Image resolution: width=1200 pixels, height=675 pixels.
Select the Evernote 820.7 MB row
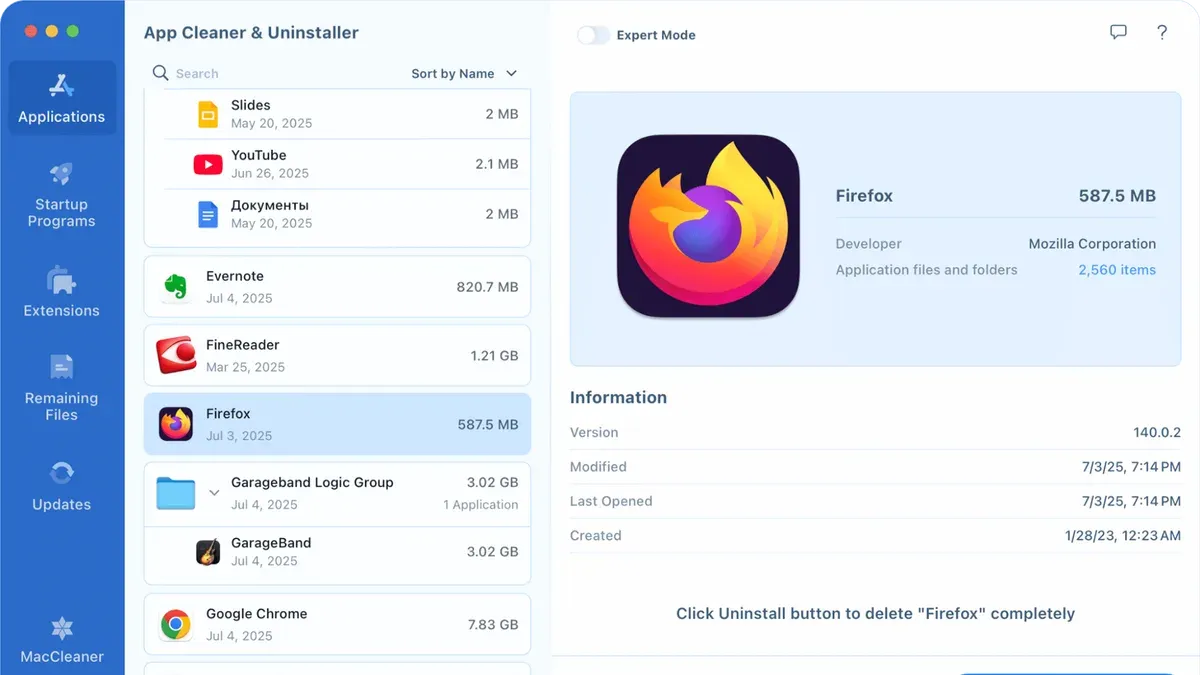pyautogui.click(x=337, y=287)
